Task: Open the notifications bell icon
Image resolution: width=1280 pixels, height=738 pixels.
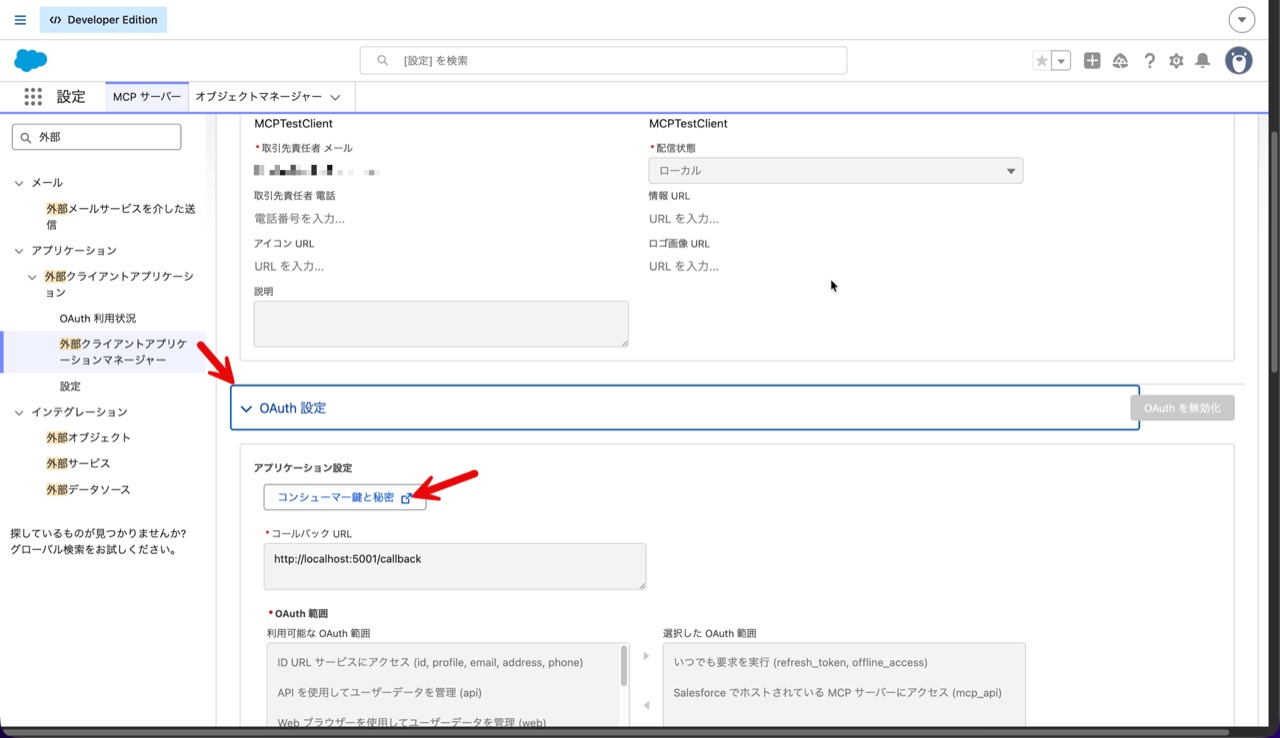Action: [x=1203, y=61]
